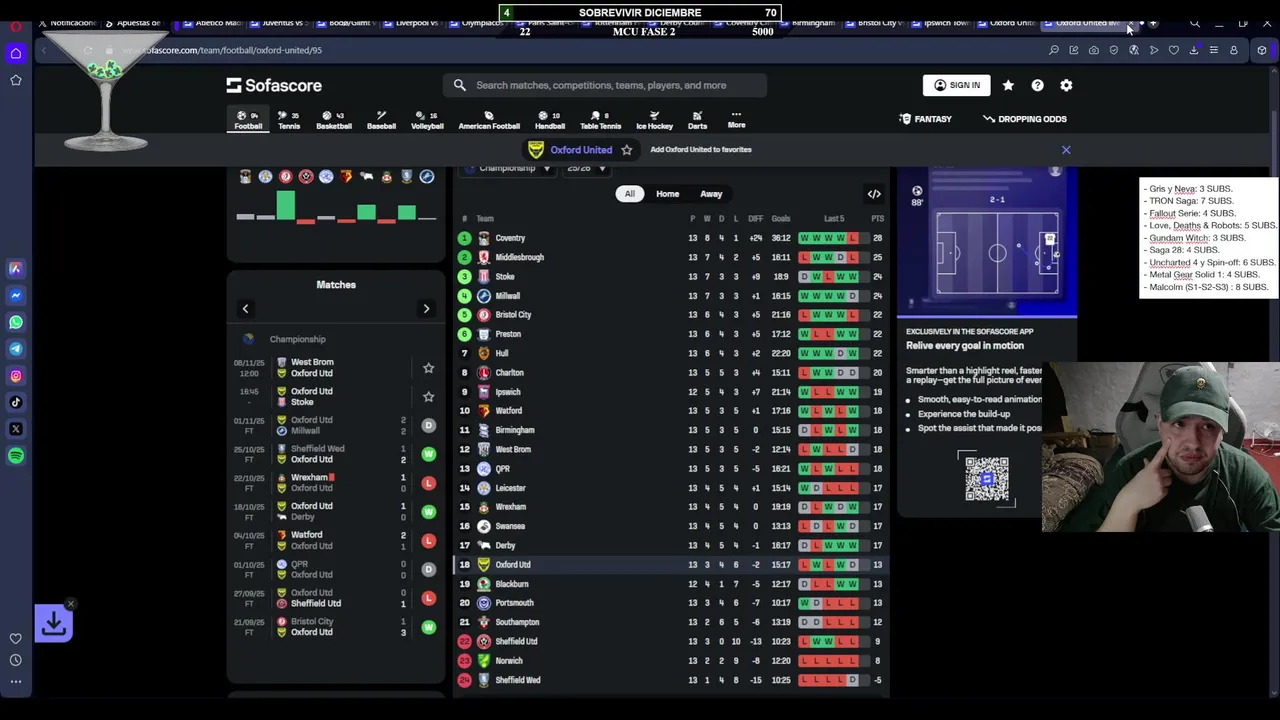1280x720 pixels.
Task: Open the Fantasy link
Action: 925,119
